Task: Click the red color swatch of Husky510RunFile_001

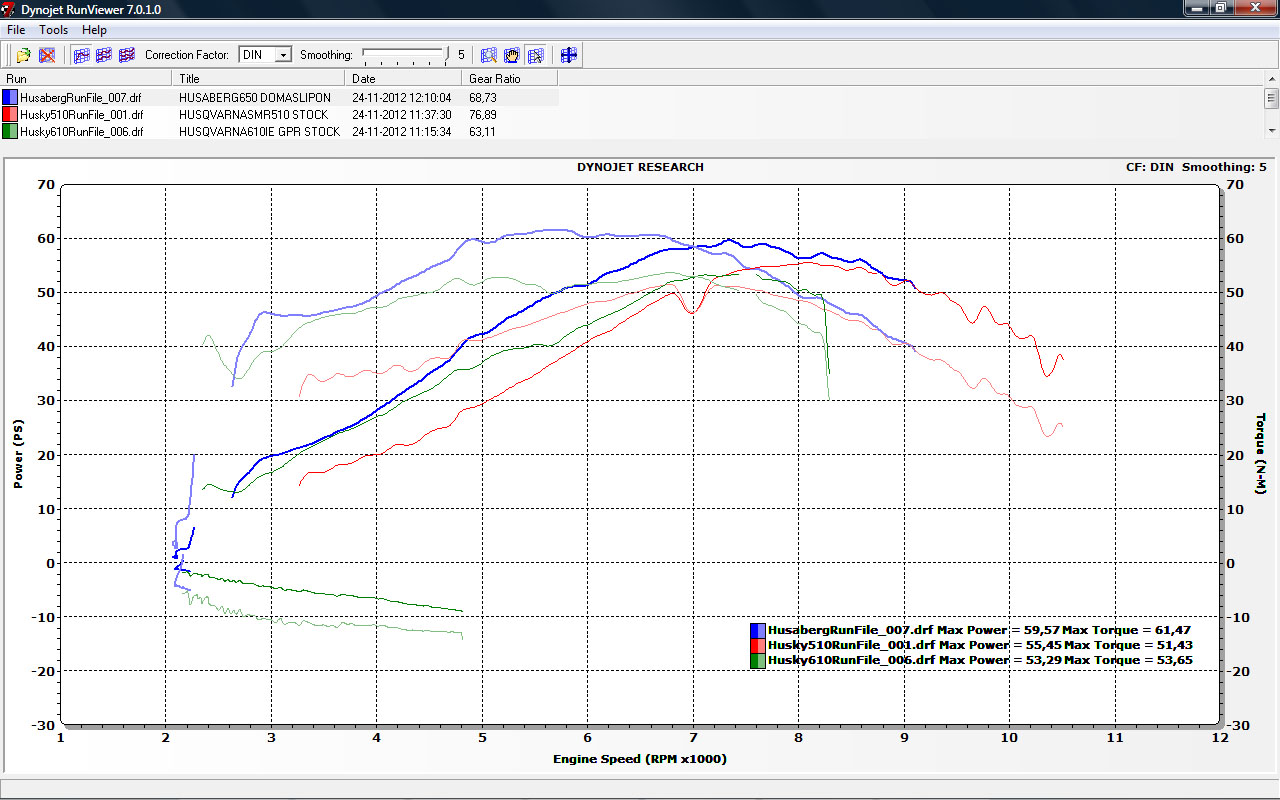Action: 10,115
